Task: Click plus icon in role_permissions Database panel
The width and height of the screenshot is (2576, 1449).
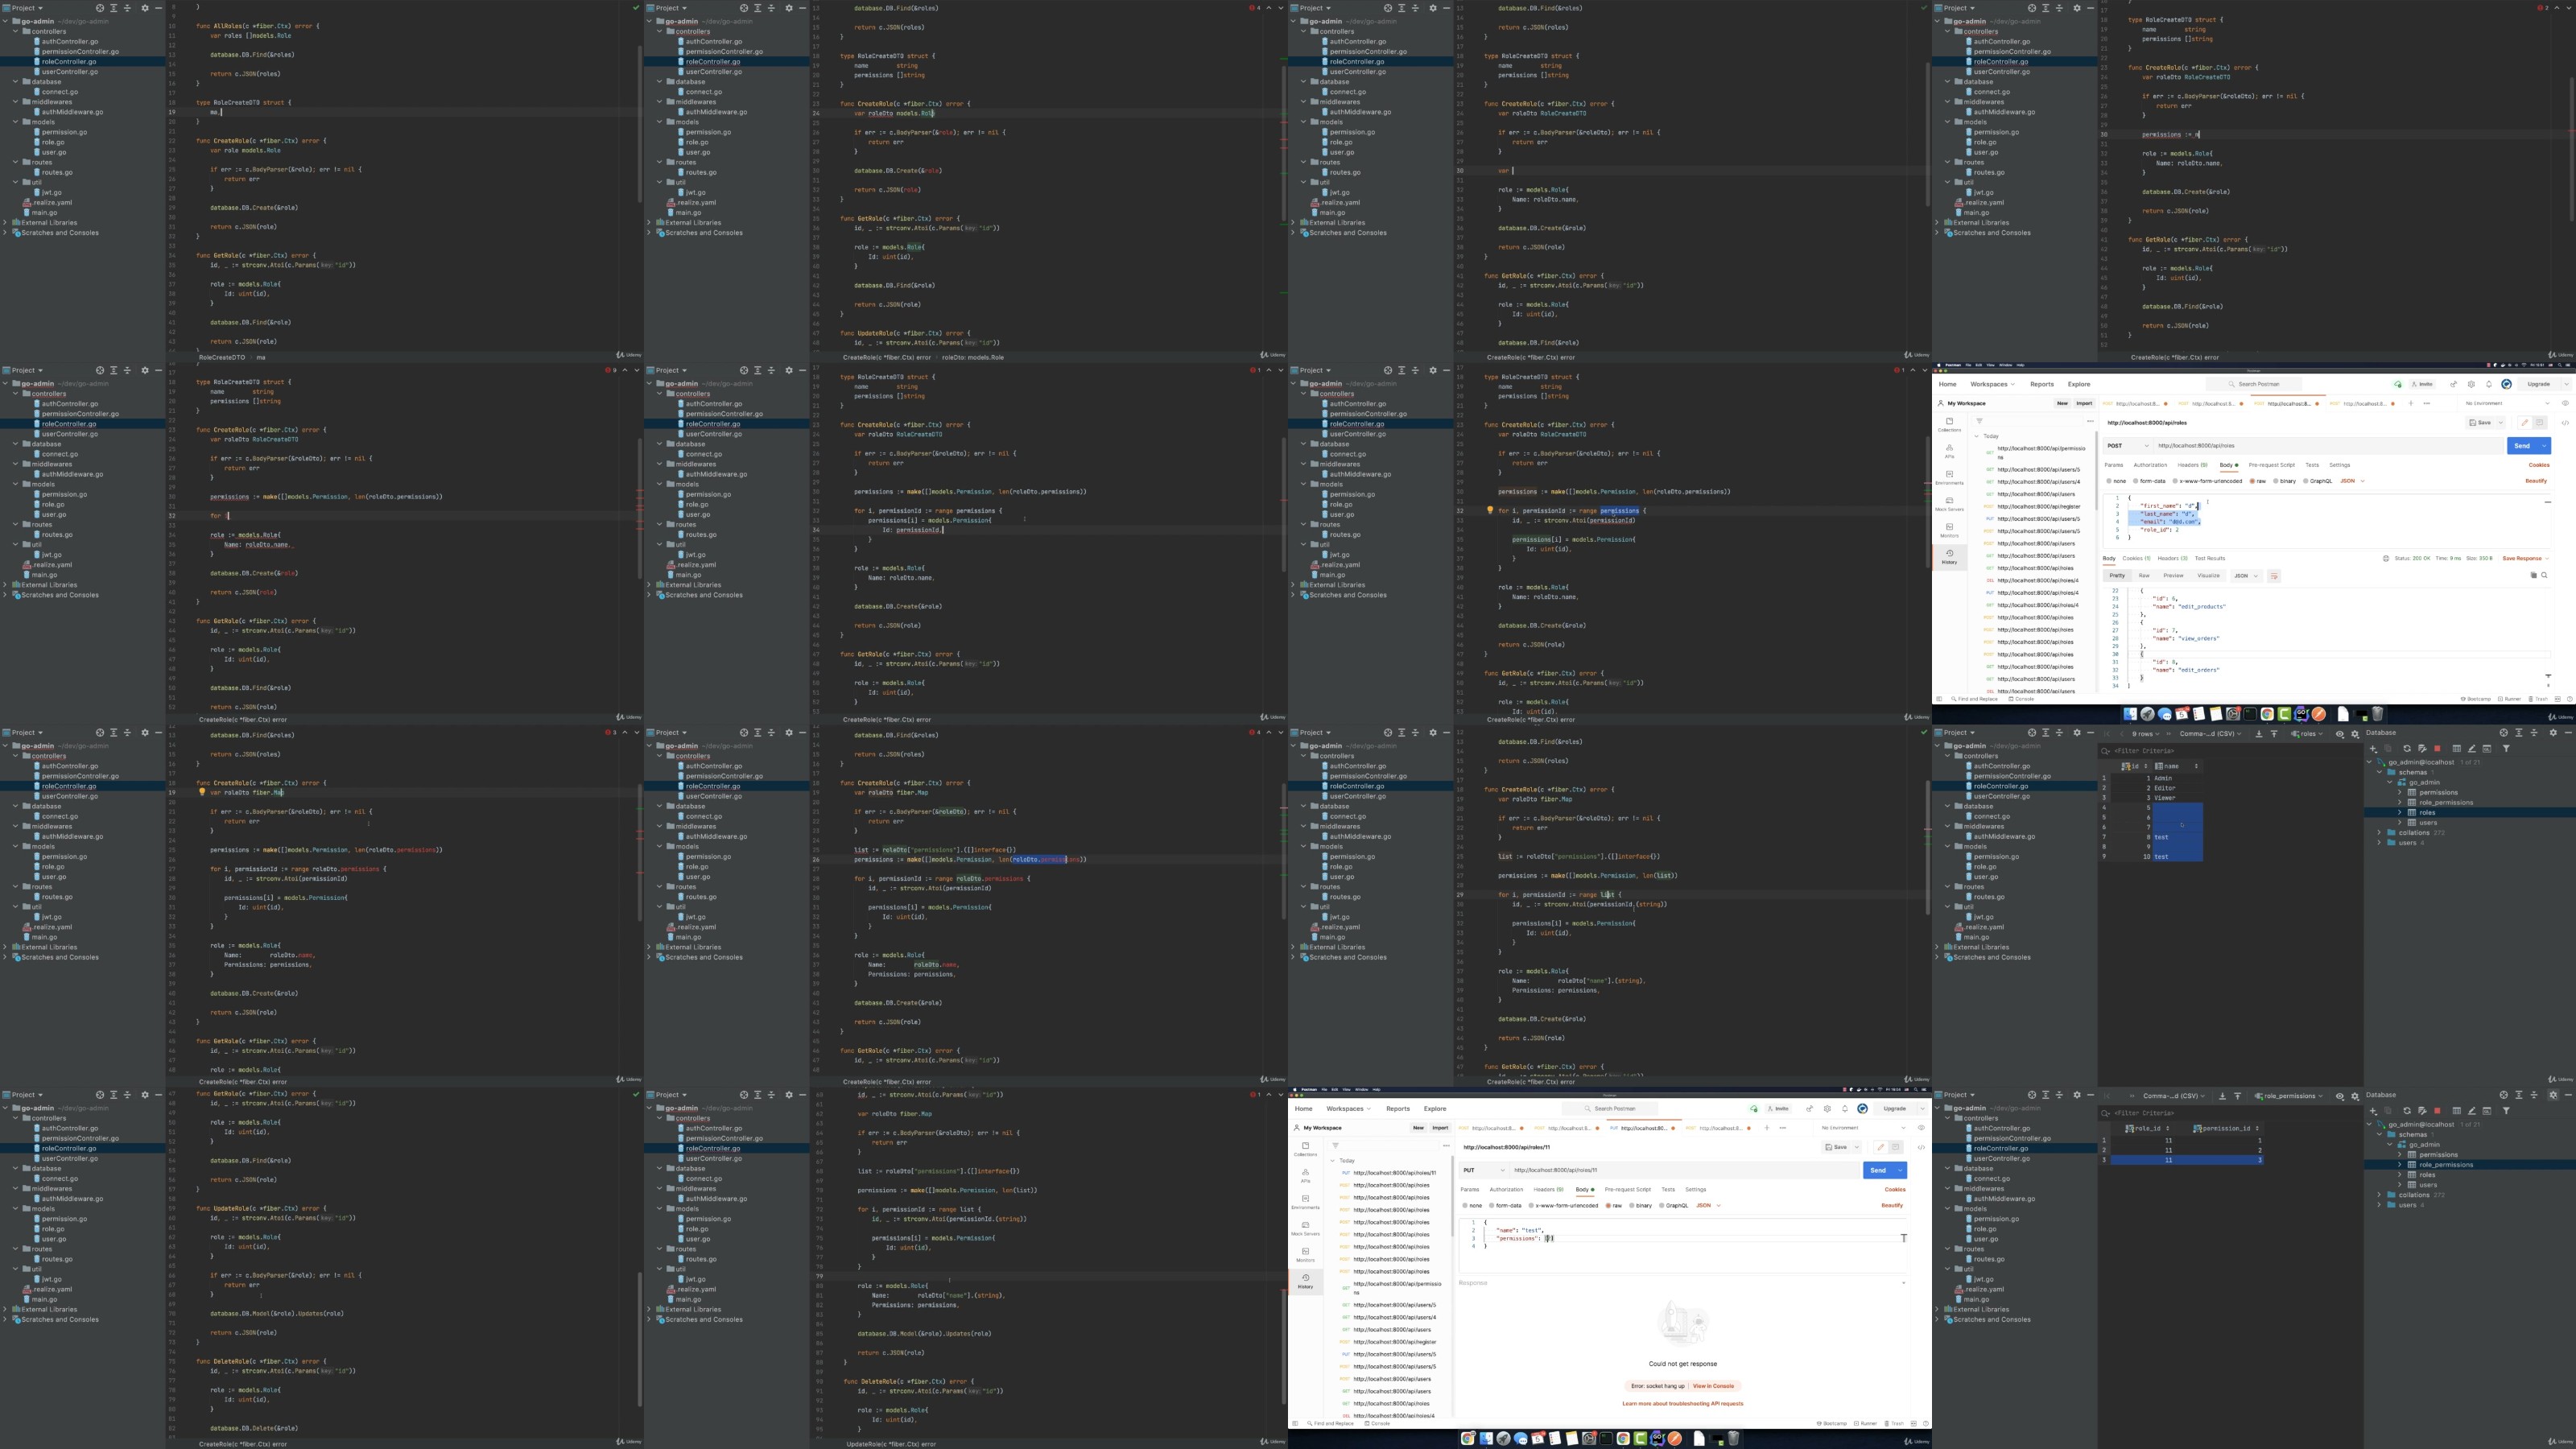Action: (2373, 1110)
